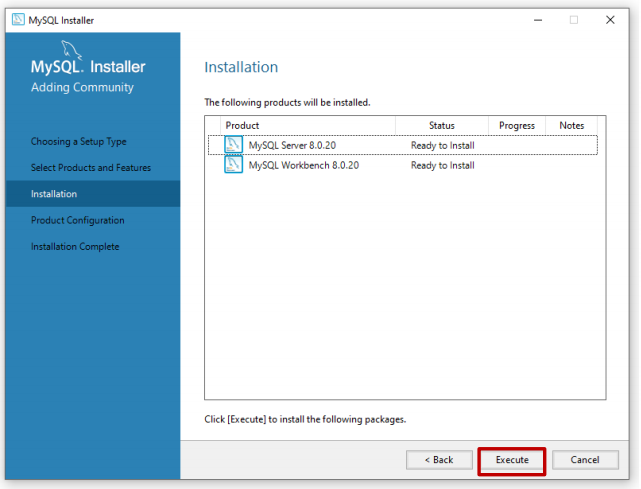Open the Choosing a Setup Type step
The width and height of the screenshot is (641, 489).
tap(78, 141)
